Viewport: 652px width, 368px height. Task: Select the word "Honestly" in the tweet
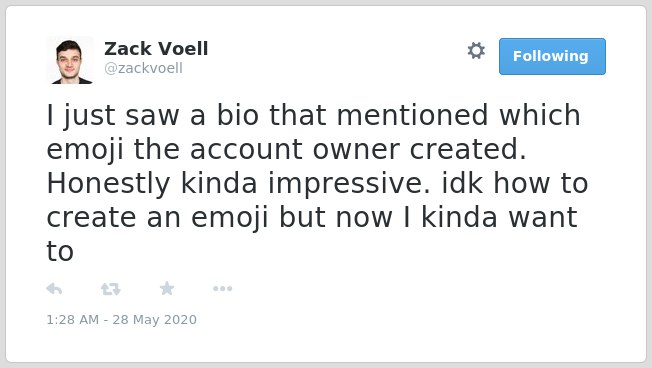point(109,184)
